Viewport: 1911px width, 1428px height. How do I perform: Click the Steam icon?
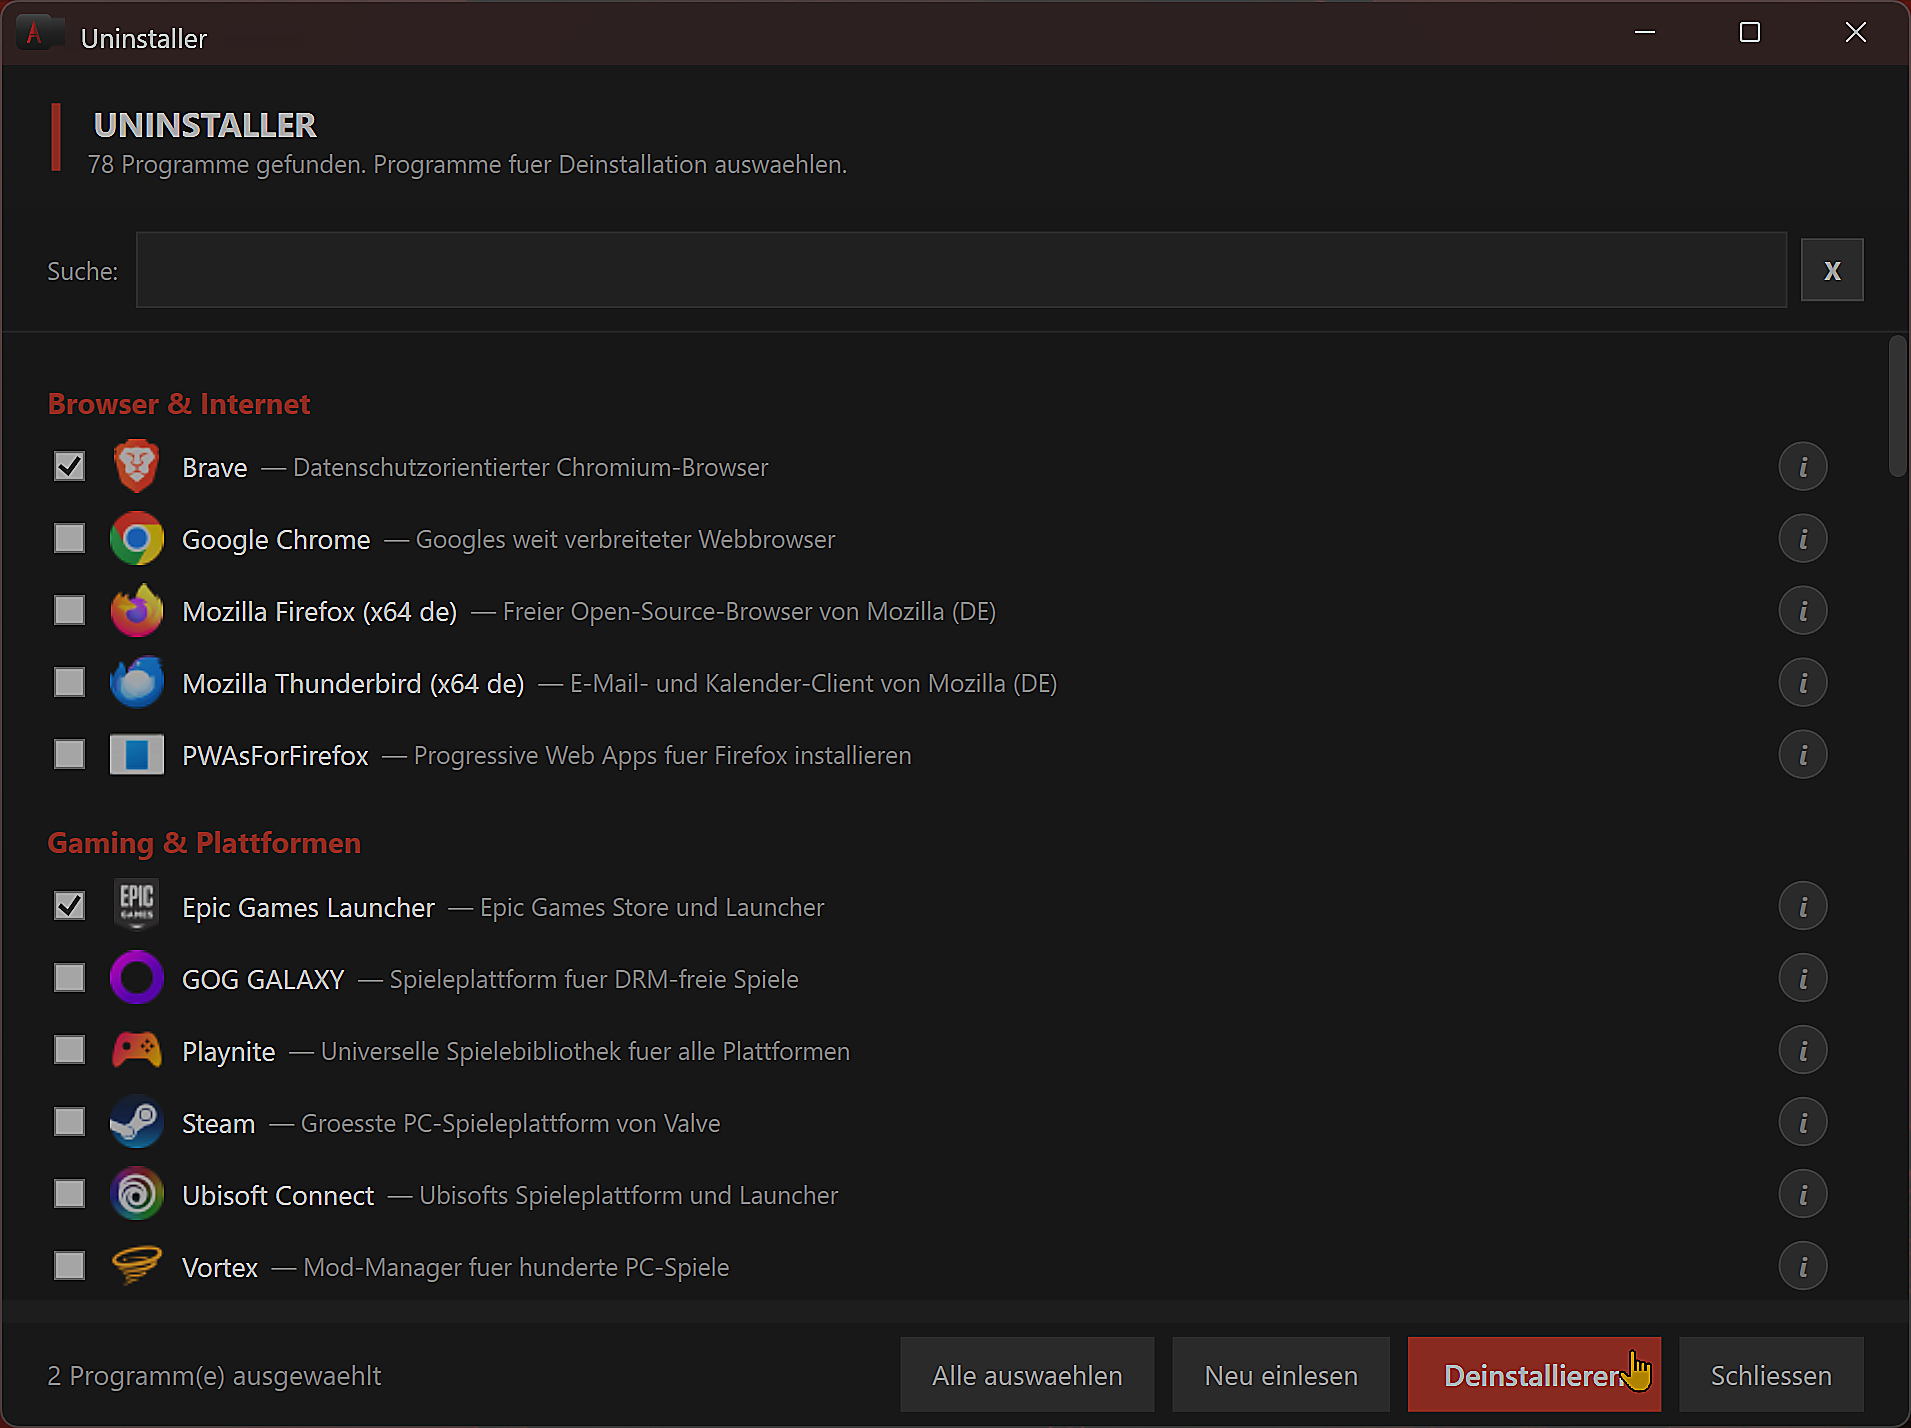[136, 1122]
